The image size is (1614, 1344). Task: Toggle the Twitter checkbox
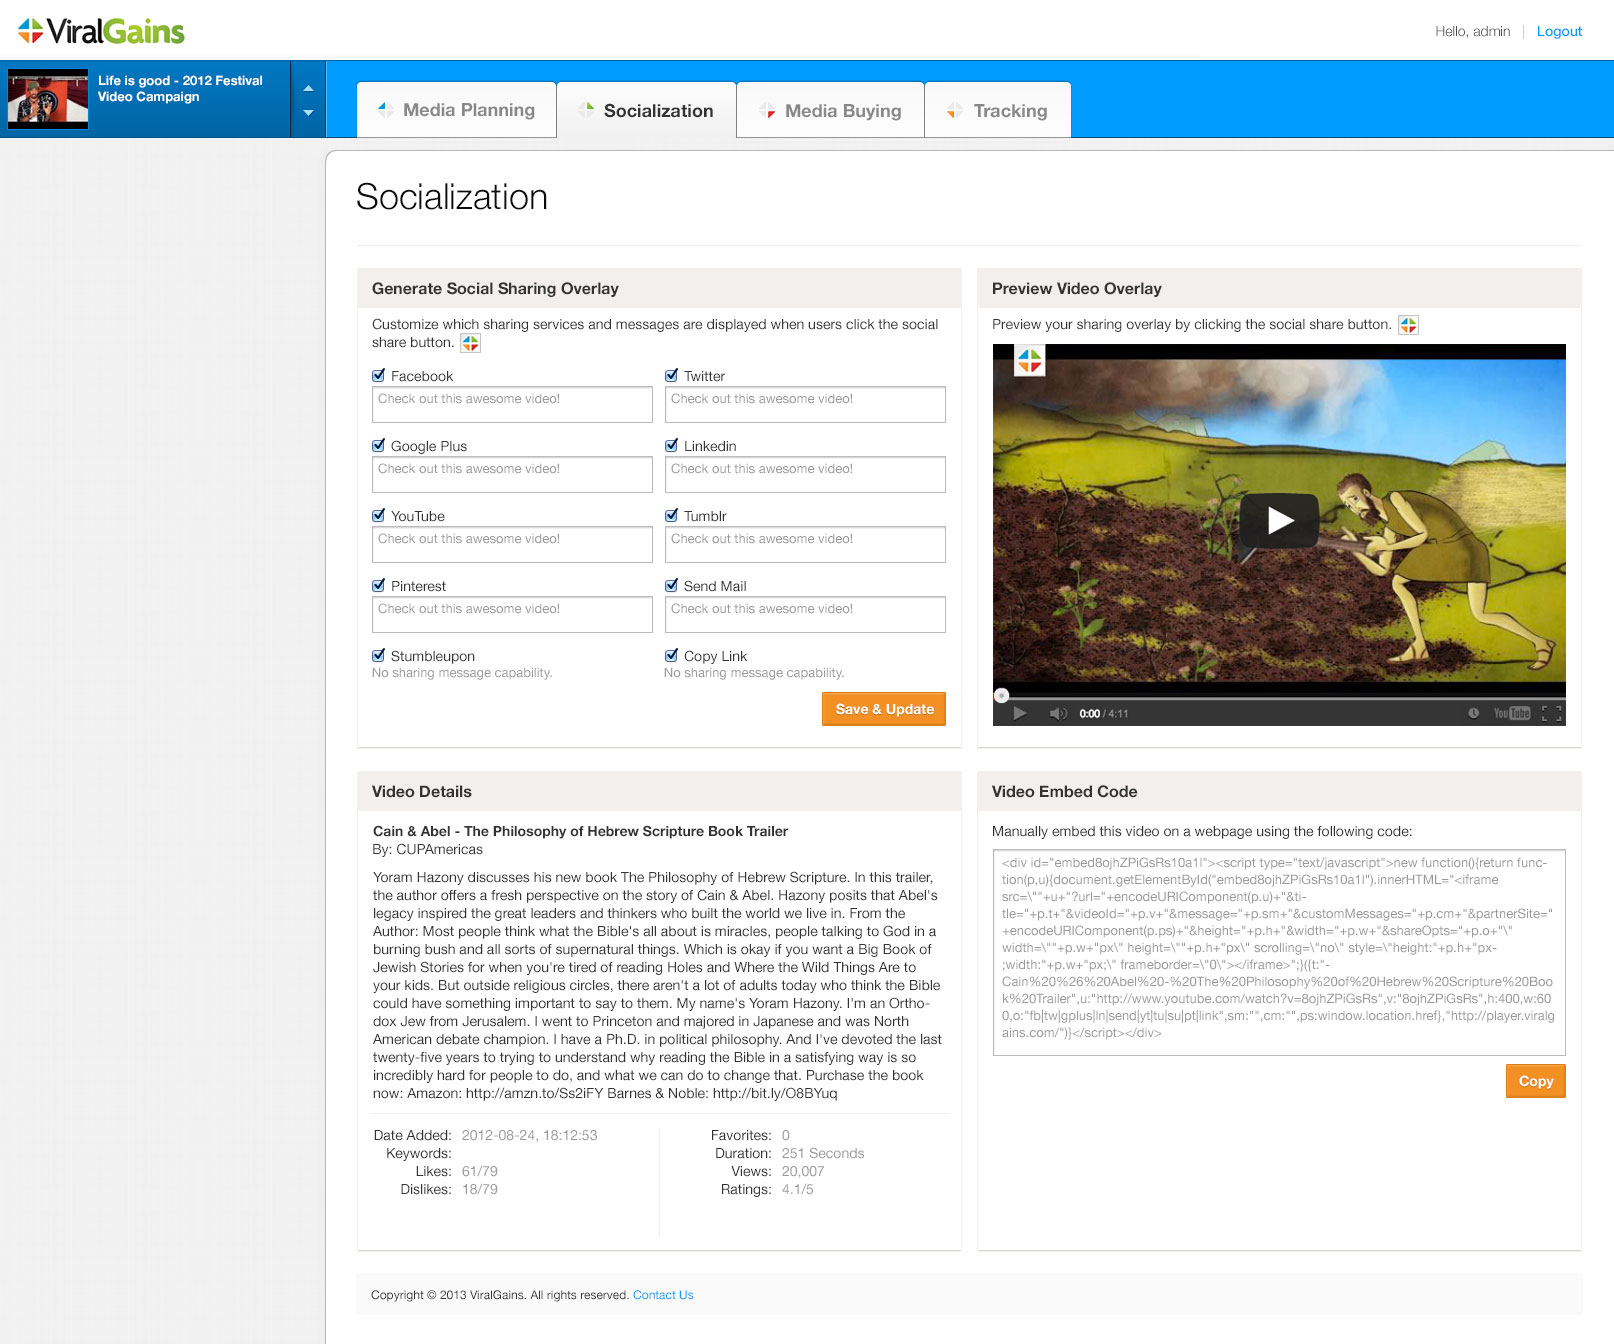point(672,376)
